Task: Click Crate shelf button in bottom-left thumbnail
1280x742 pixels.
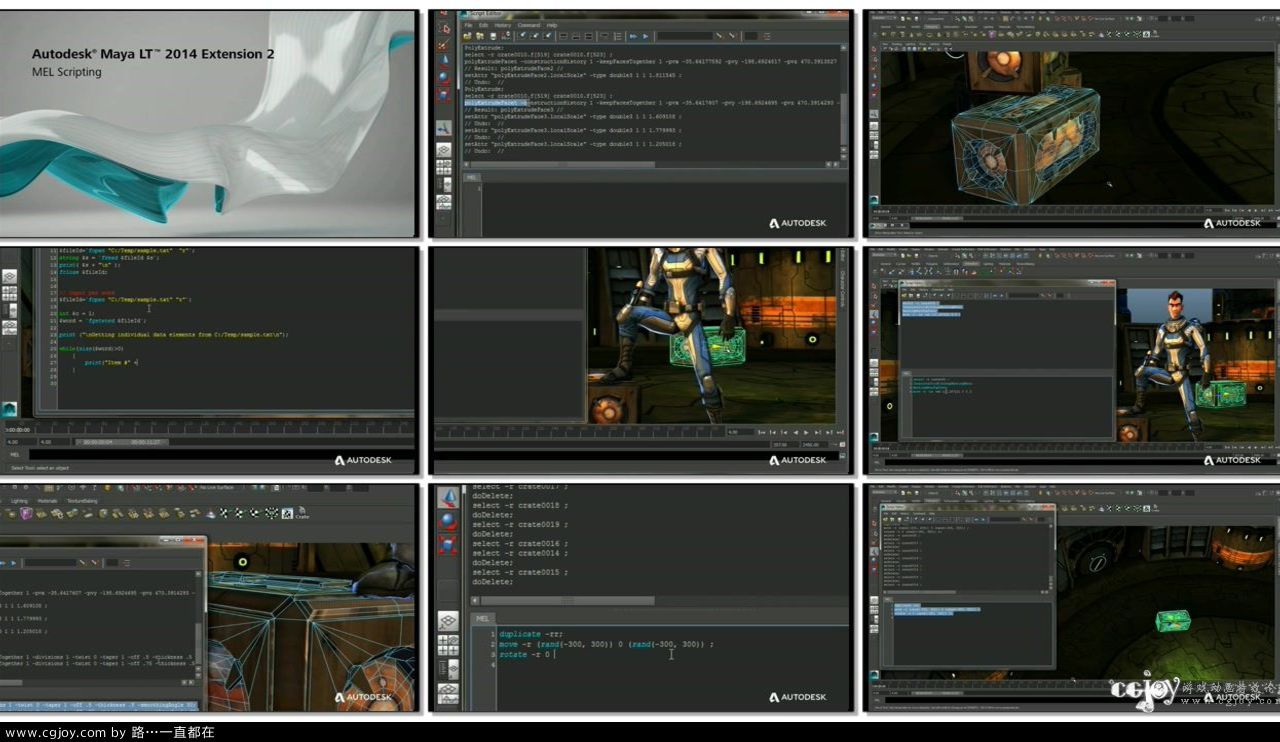Action: pyautogui.click(x=302, y=512)
